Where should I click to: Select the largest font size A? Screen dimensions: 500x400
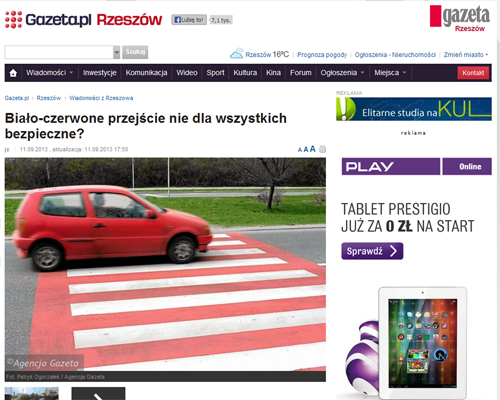(x=312, y=149)
